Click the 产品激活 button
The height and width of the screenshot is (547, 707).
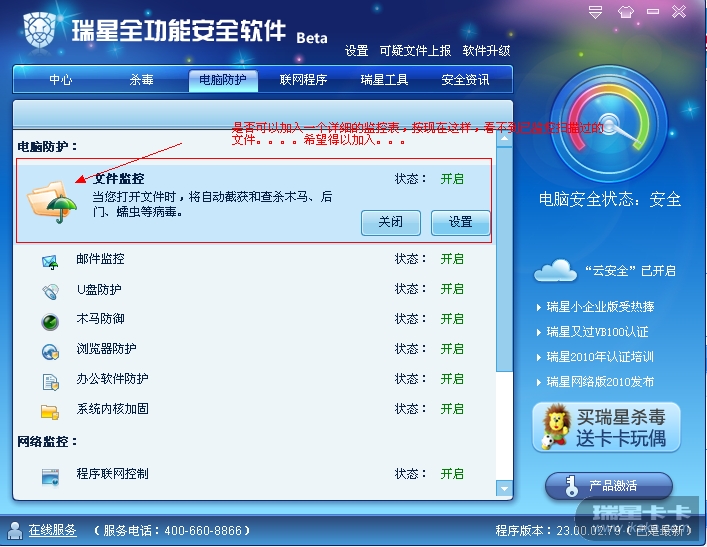pos(609,486)
